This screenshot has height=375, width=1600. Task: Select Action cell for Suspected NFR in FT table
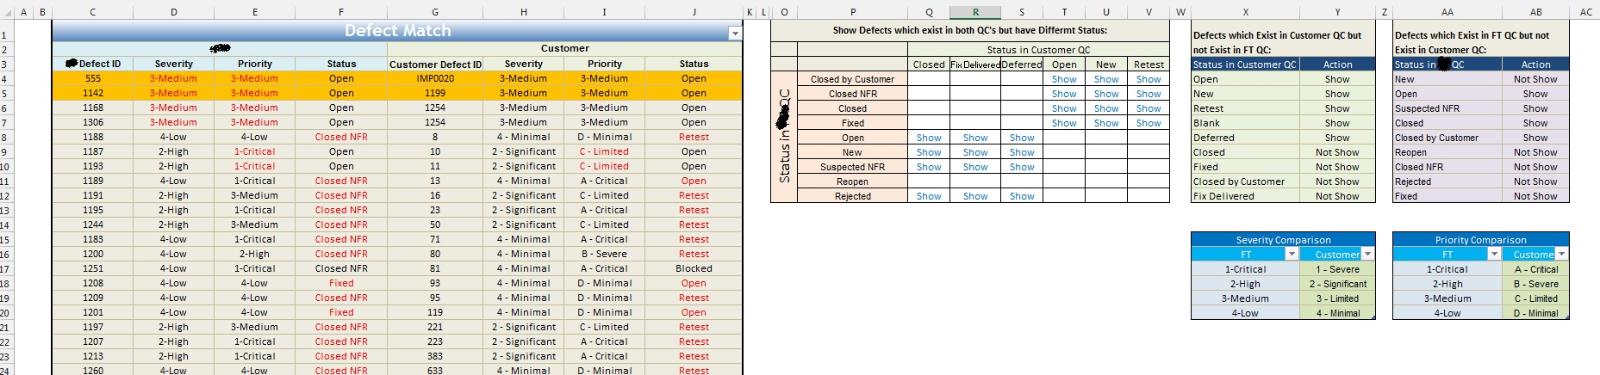[x=1535, y=108]
